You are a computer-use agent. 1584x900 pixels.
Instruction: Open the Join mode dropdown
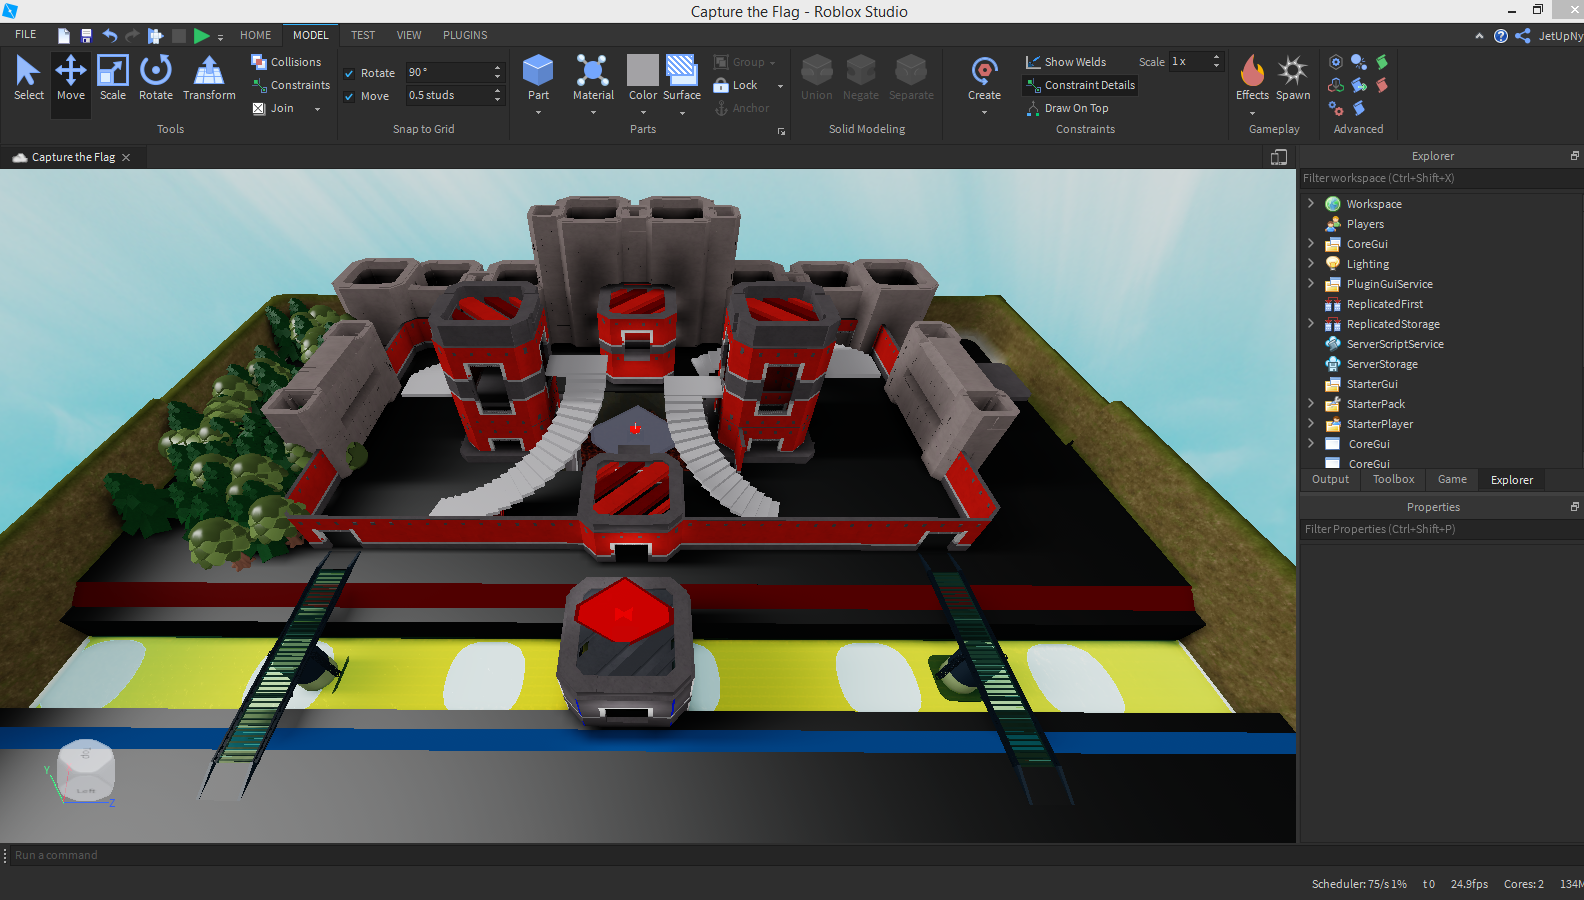point(318,109)
